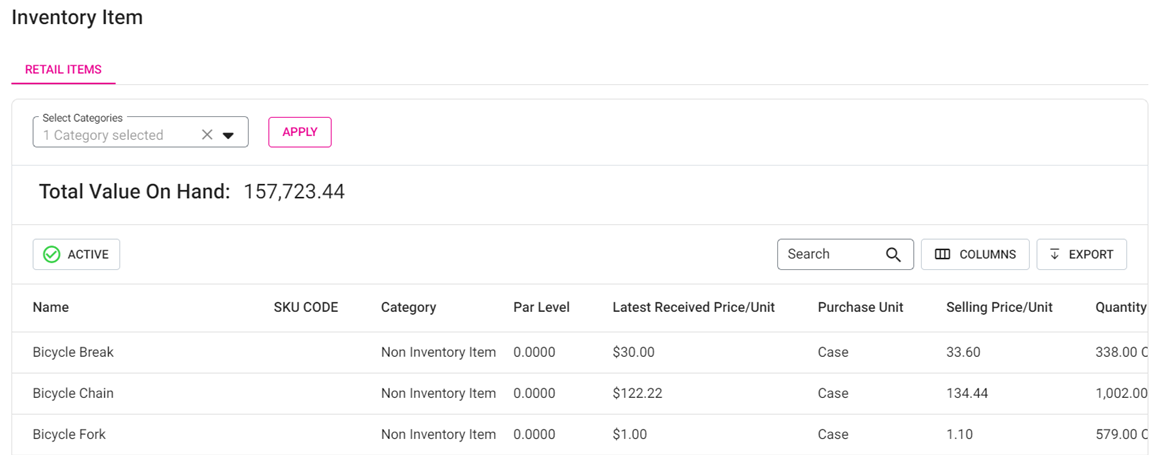Image resolution: width=1156 pixels, height=455 pixels.
Task: Click the EXPORT button
Action: [1081, 255]
